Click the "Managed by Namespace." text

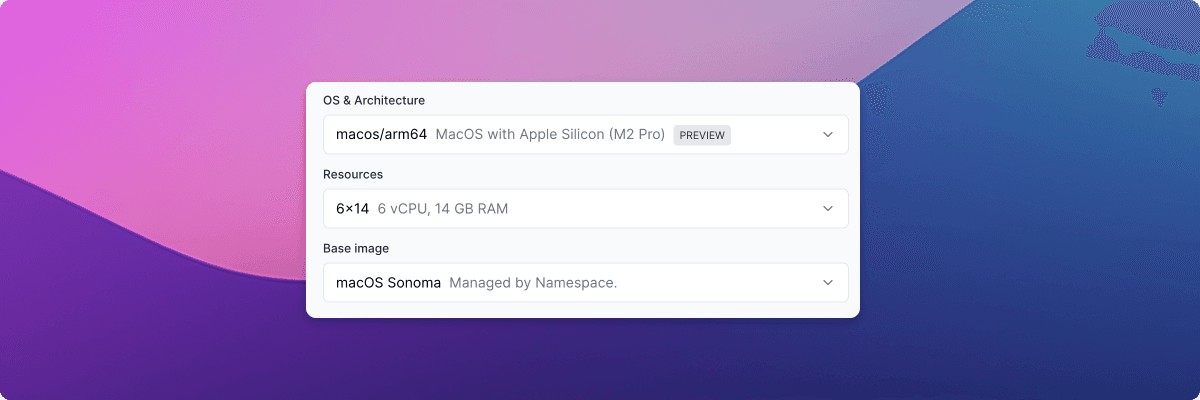point(533,283)
